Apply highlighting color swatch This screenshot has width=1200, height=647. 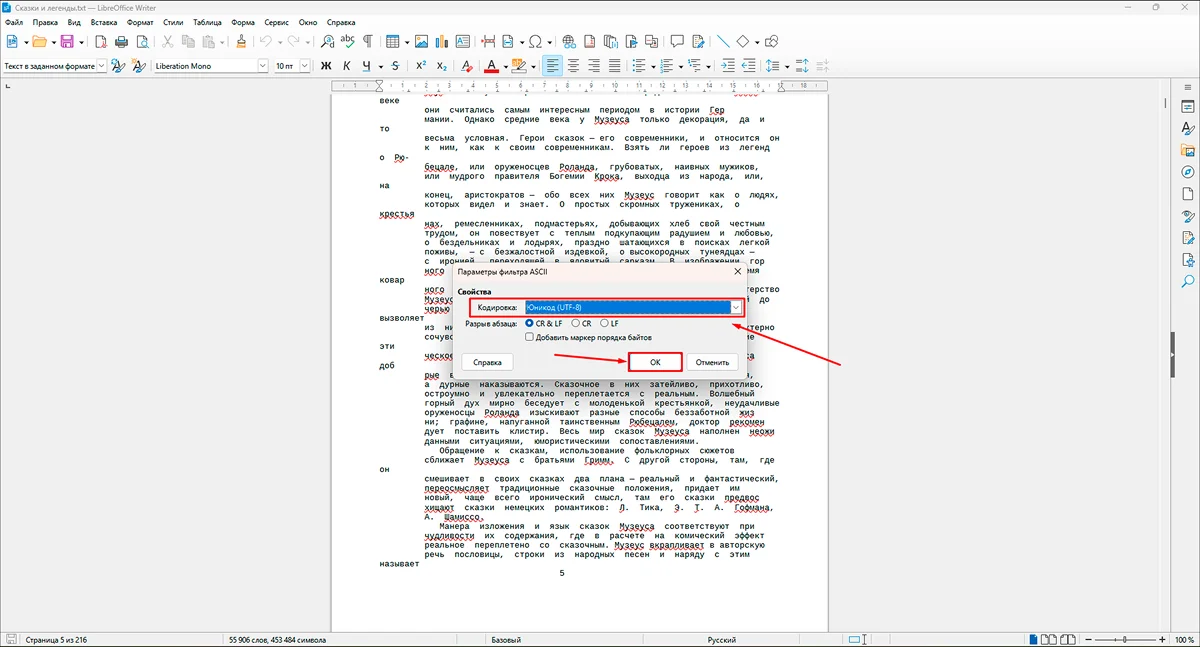tap(518, 66)
